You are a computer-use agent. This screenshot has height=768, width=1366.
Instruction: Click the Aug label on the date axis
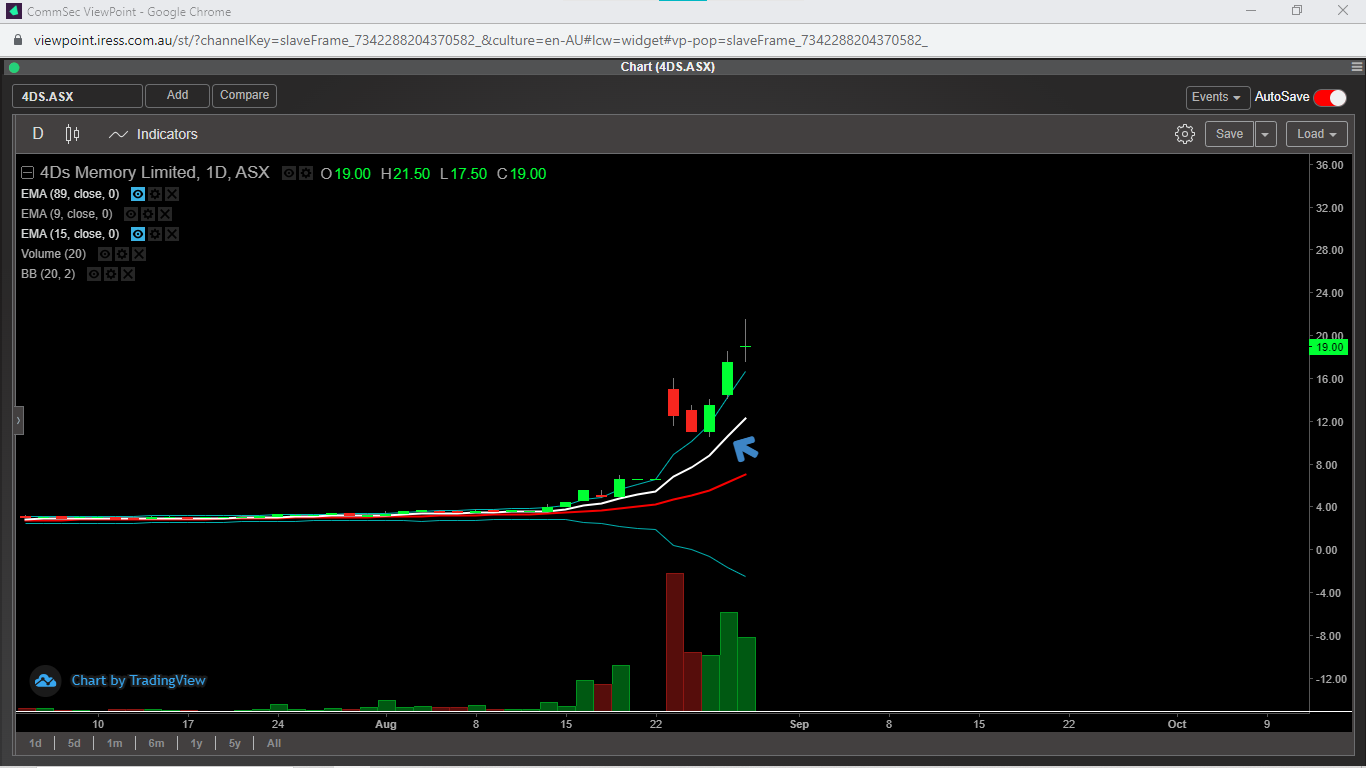[386, 724]
